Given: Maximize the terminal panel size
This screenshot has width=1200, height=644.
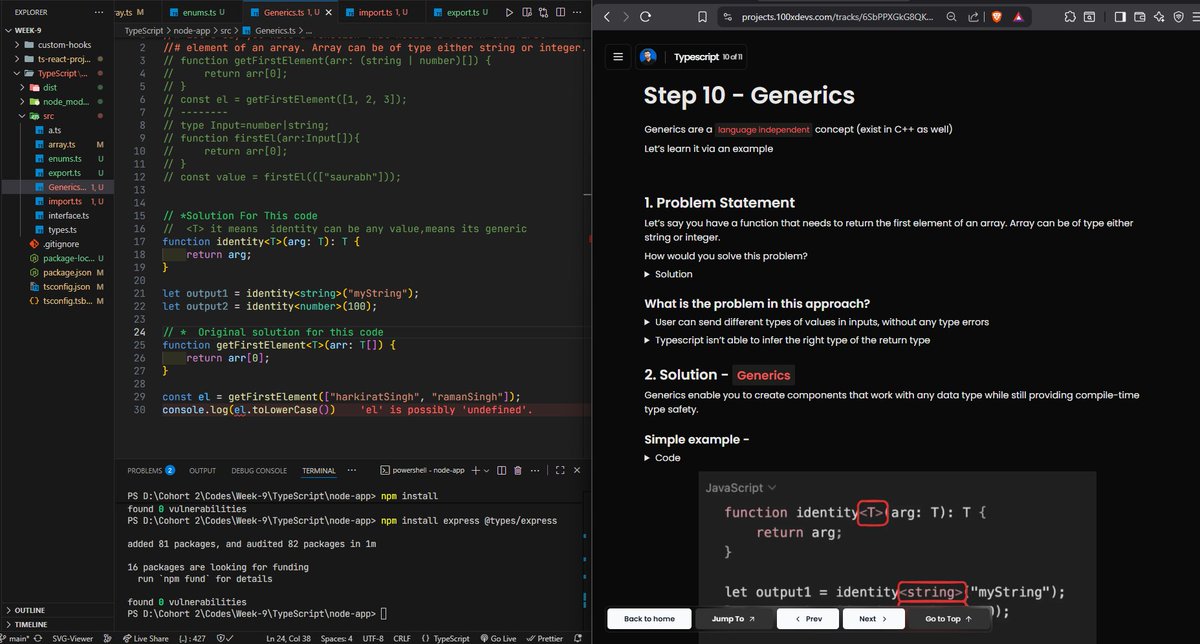Looking at the screenshot, I should pyautogui.click(x=561, y=470).
